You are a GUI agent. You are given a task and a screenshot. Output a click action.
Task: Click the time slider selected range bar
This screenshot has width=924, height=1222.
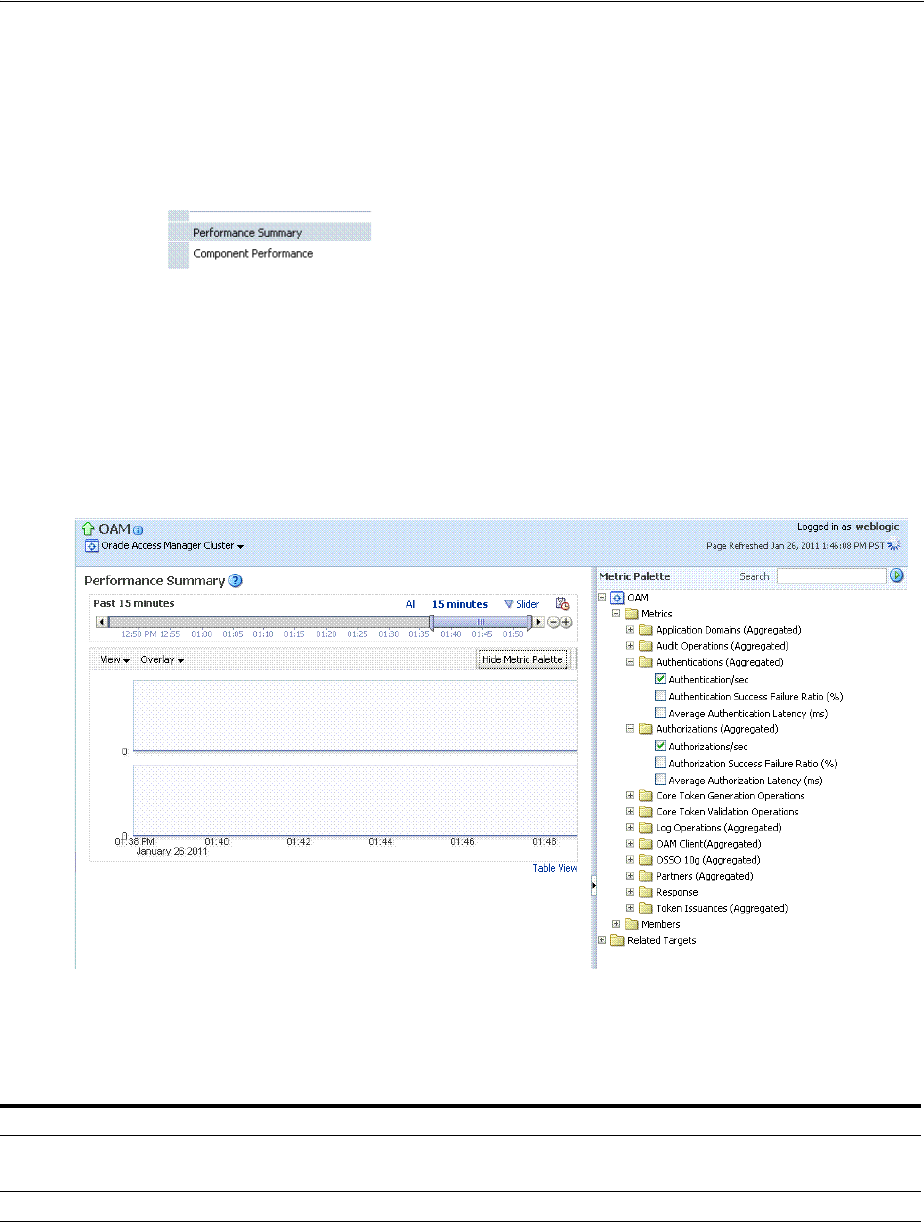tap(481, 622)
